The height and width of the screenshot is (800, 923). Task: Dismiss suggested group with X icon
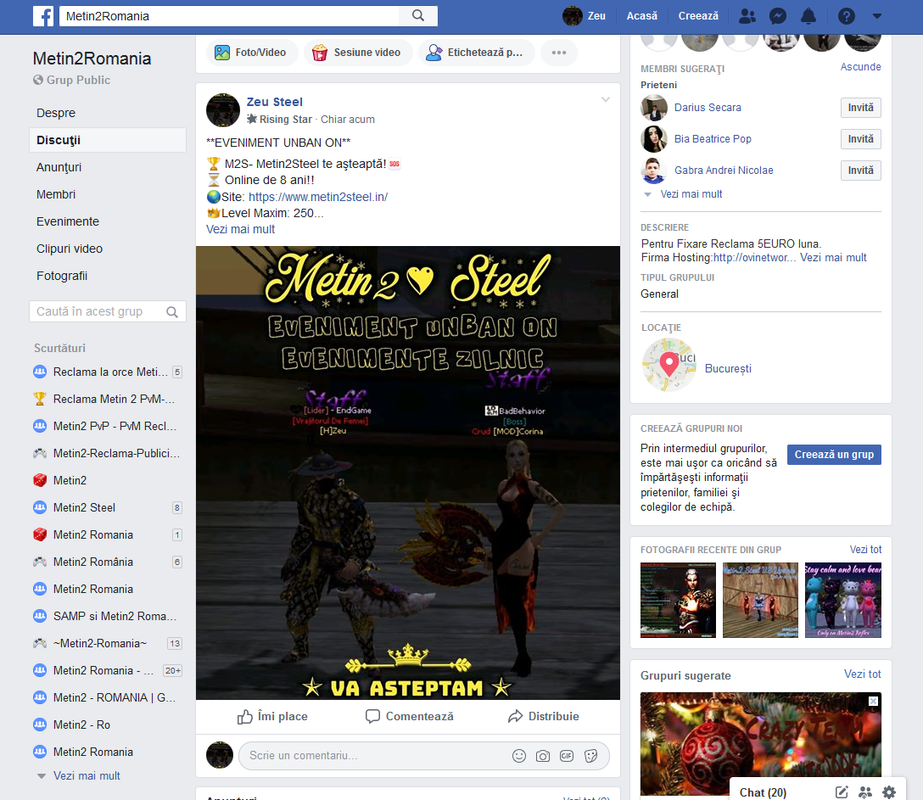pyautogui.click(x=874, y=701)
